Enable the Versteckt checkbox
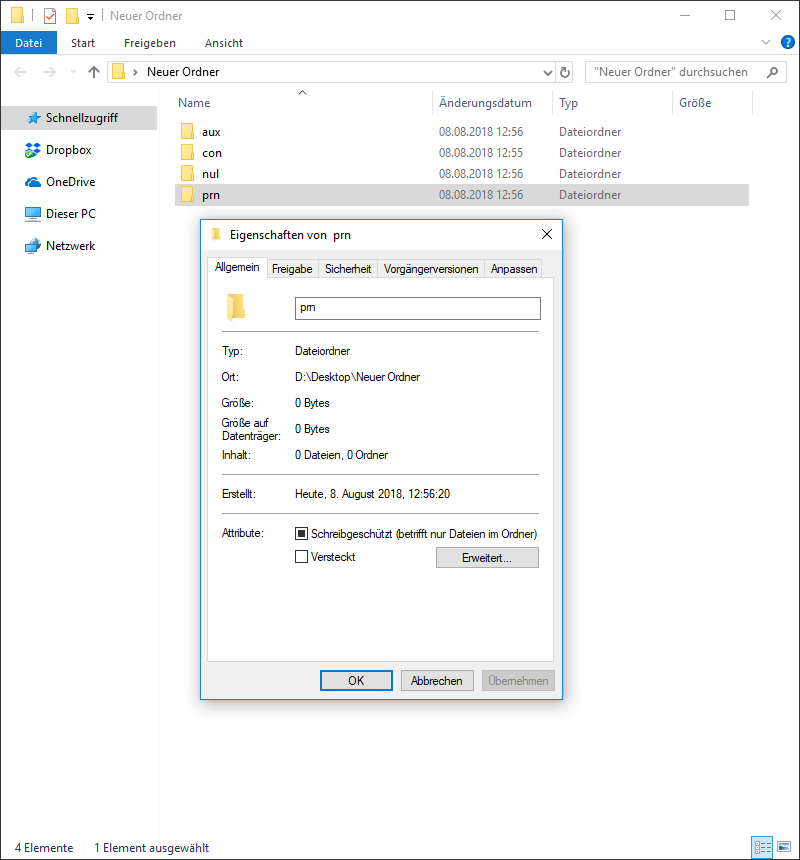800x860 pixels. click(301, 557)
